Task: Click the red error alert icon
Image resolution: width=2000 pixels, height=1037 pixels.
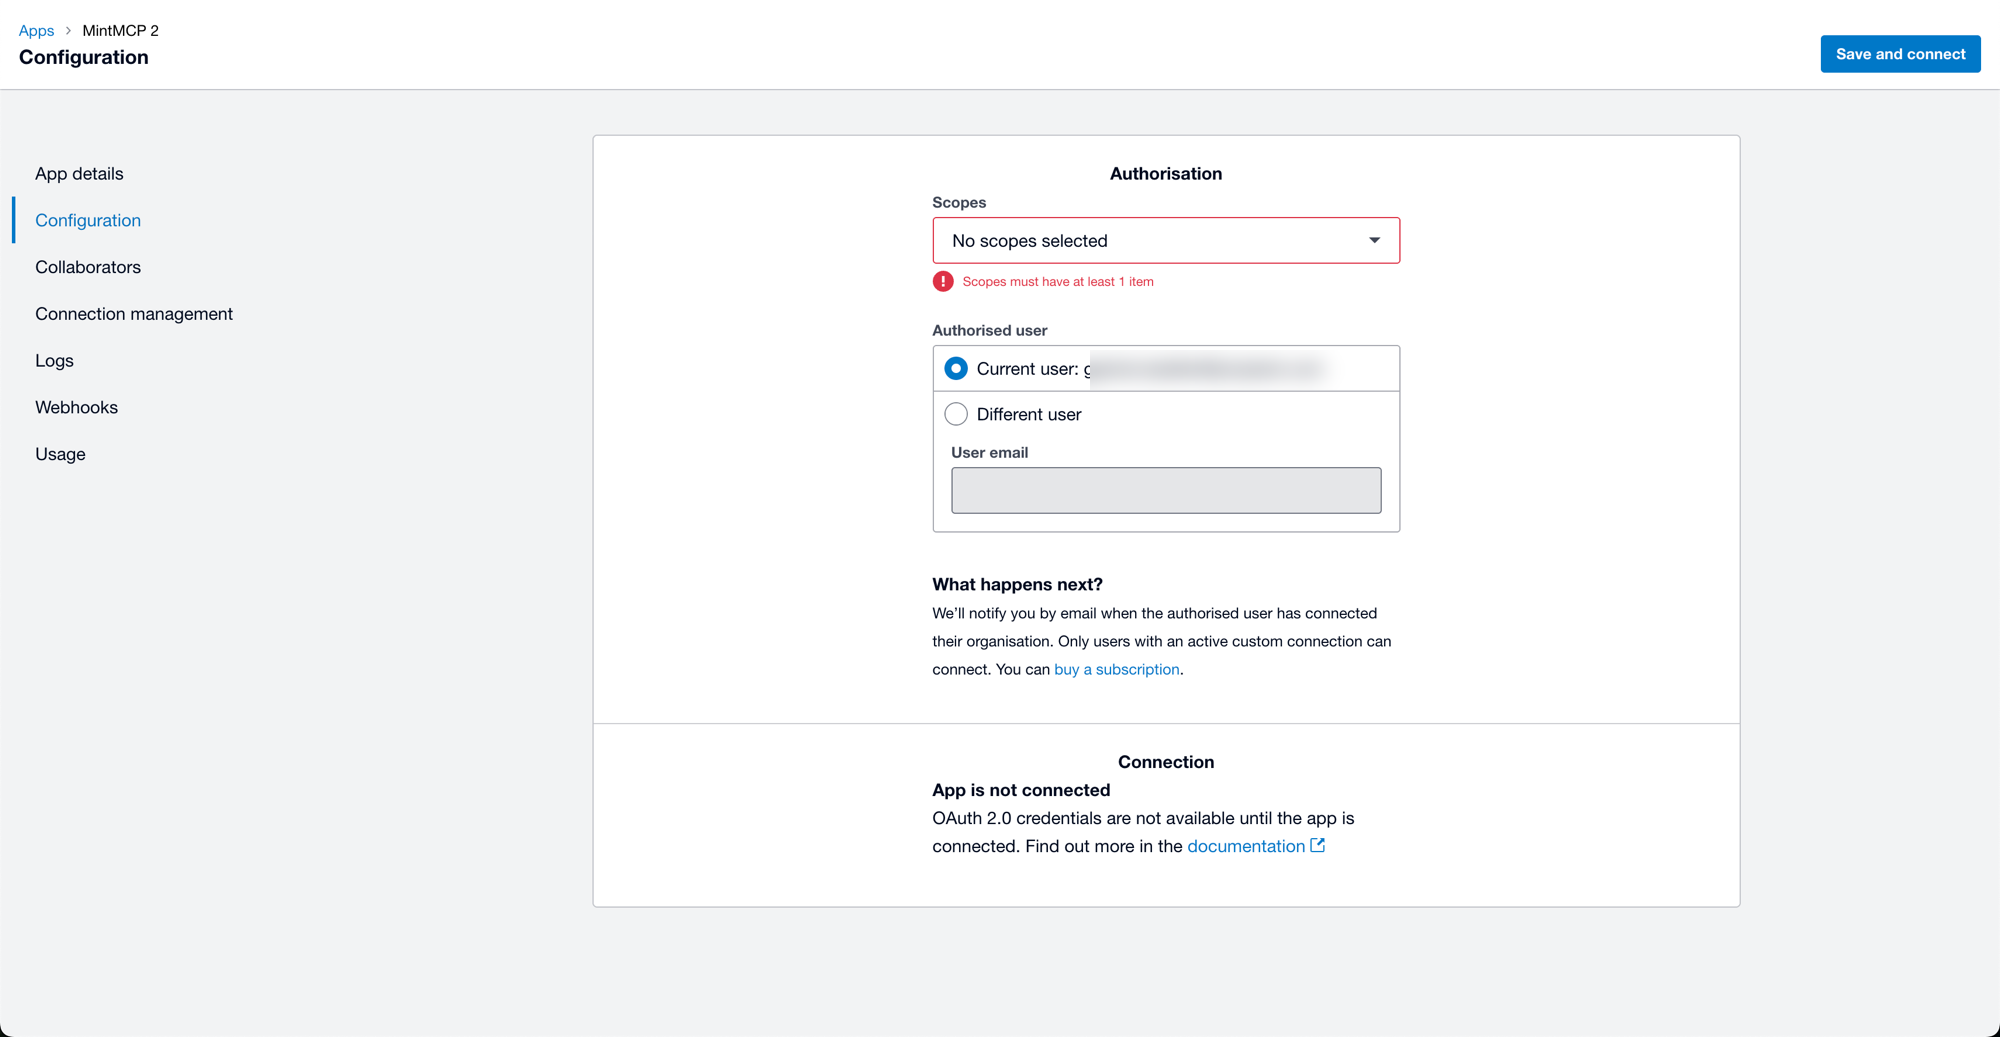Action: click(943, 282)
